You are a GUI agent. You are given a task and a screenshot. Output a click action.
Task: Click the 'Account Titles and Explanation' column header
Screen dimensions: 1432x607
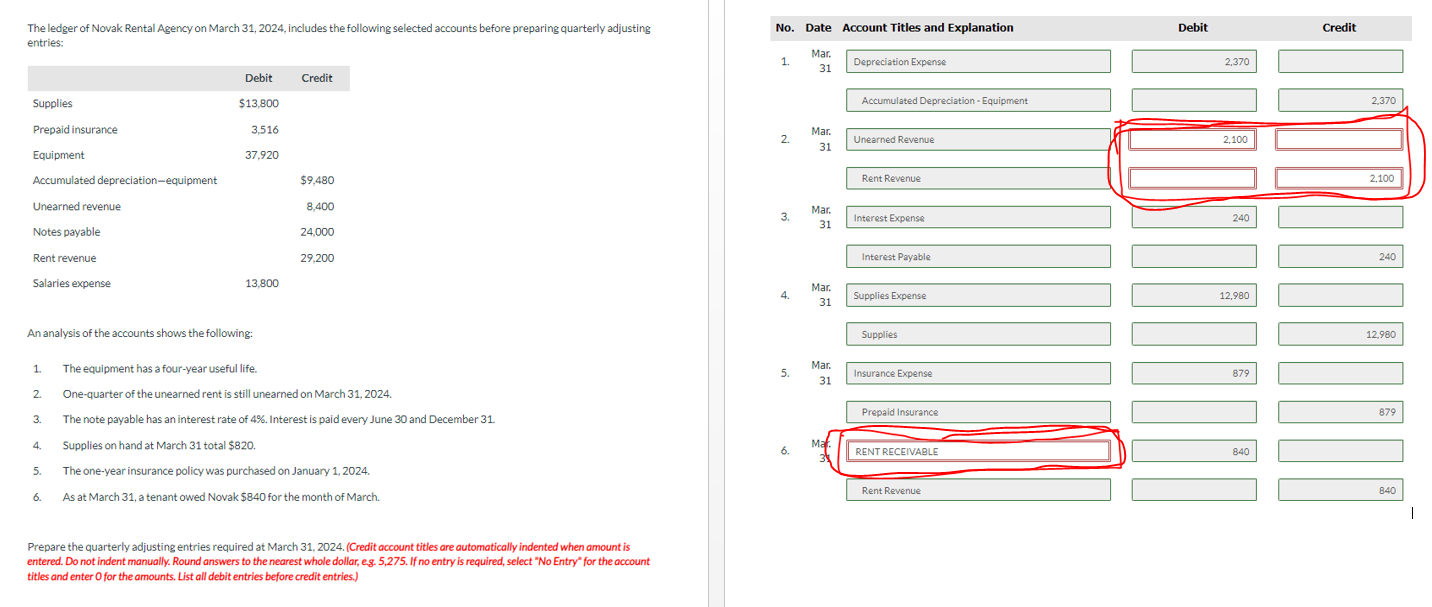click(x=927, y=28)
